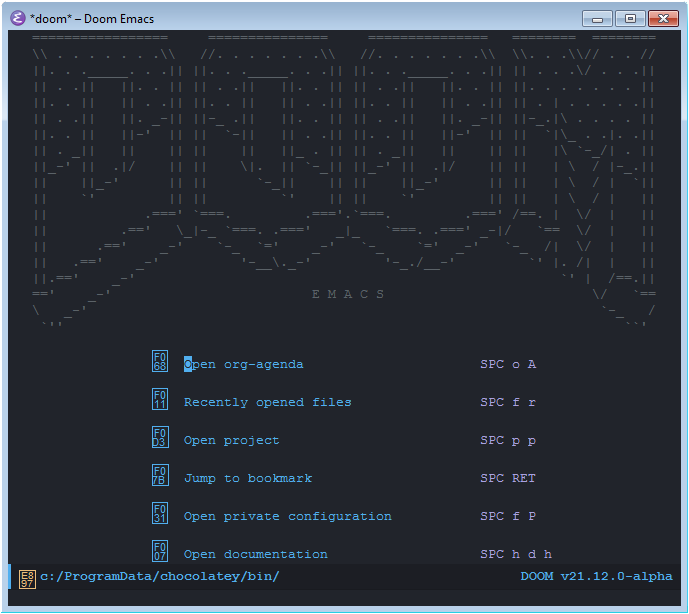
Task: Choose Jump to bookmark
Action: pos(248,478)
